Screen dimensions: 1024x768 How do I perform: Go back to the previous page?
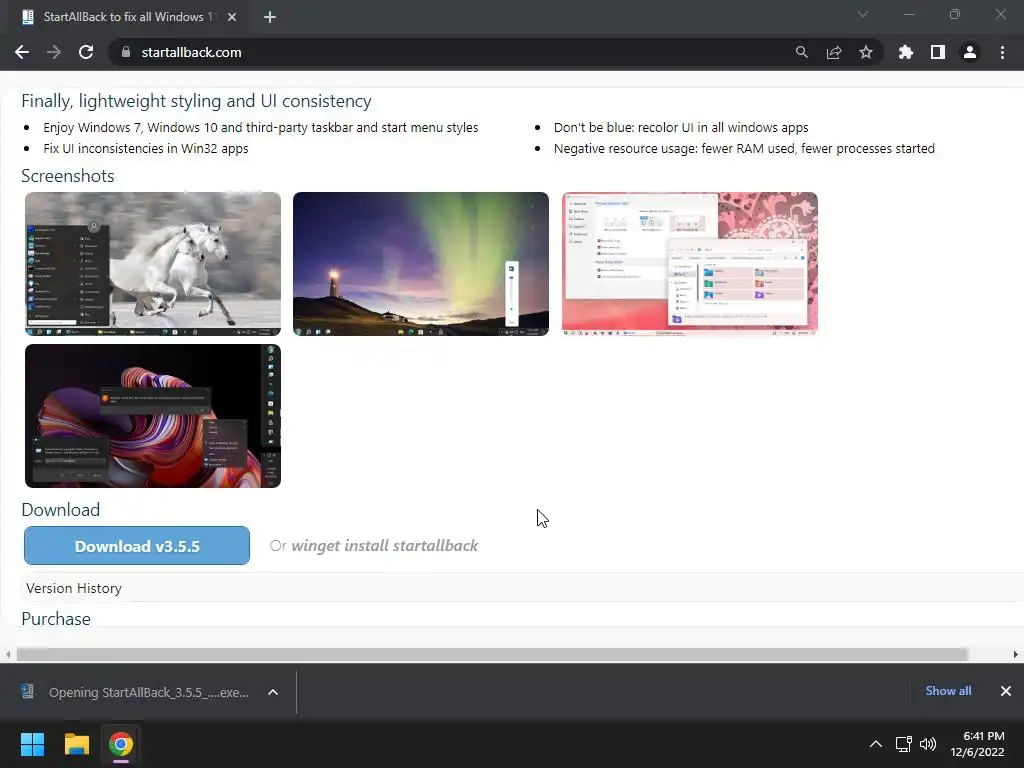(x=22, y=52)
